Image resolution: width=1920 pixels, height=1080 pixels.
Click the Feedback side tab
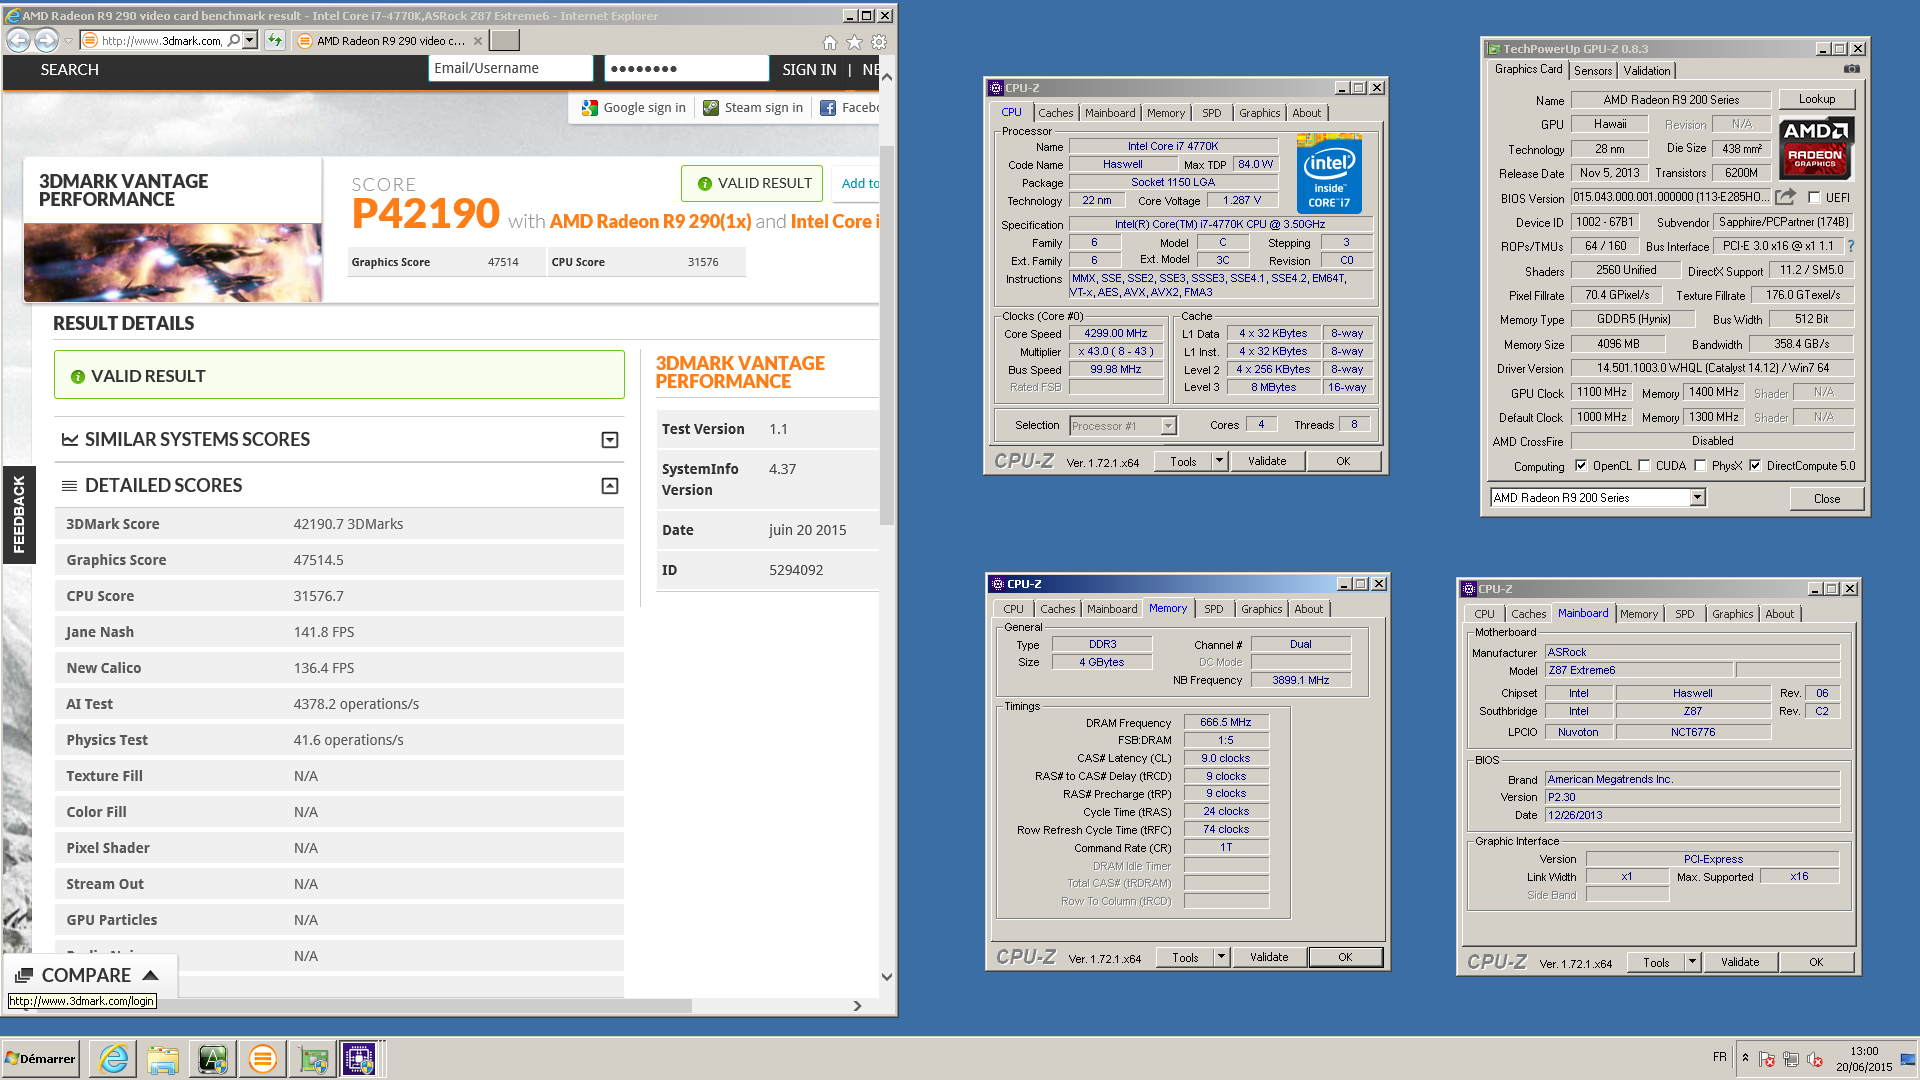18,514
